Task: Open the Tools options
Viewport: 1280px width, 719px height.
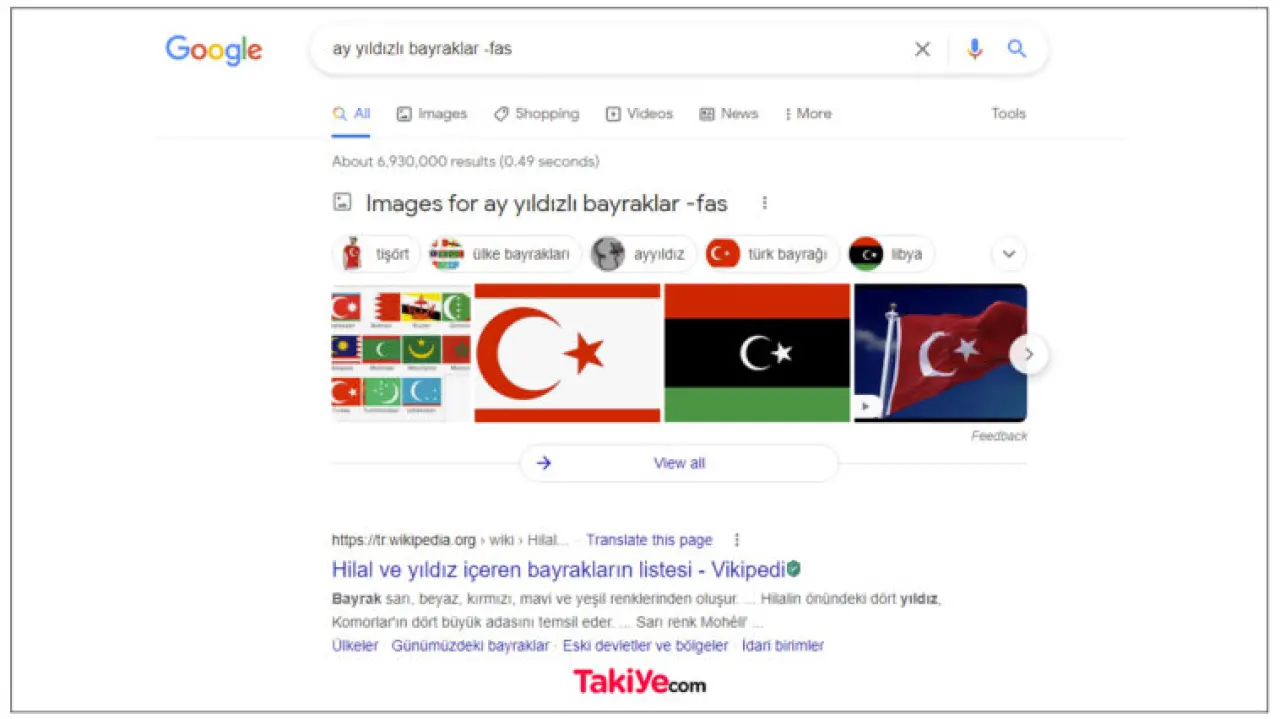Action: [1008, 114]
